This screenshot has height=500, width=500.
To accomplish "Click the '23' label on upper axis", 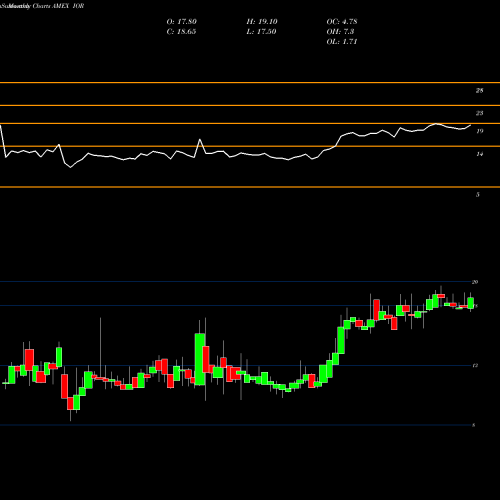I will [479, 113].
